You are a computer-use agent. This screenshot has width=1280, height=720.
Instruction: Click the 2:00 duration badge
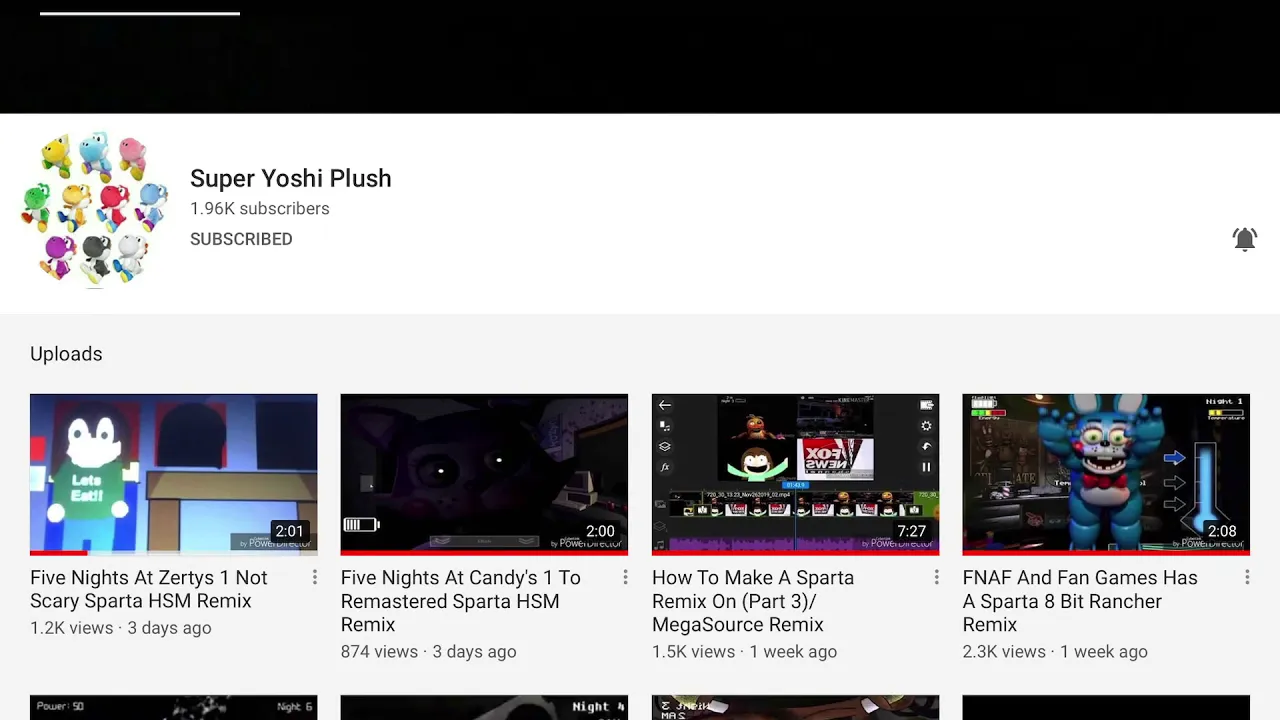600,532
